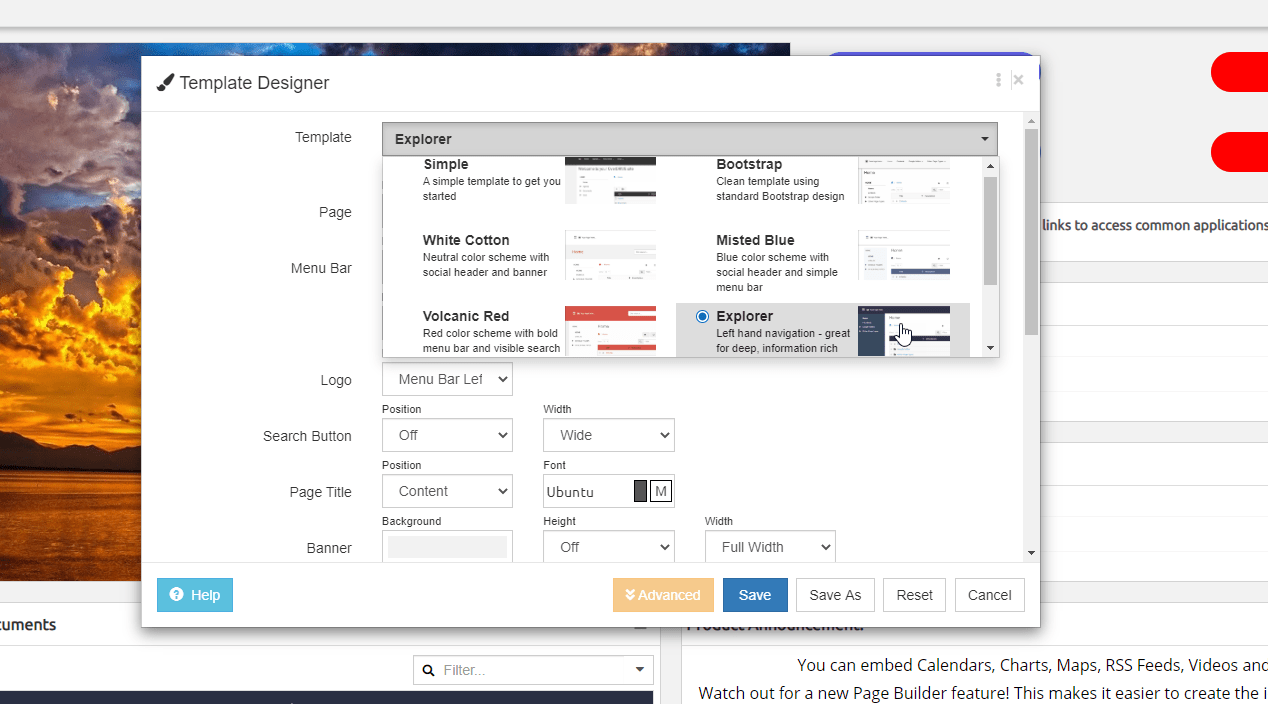Click the Bootstrap template preview thumbnail
This screenshot has height=704, width=1268.
click(x=904, y=180)
